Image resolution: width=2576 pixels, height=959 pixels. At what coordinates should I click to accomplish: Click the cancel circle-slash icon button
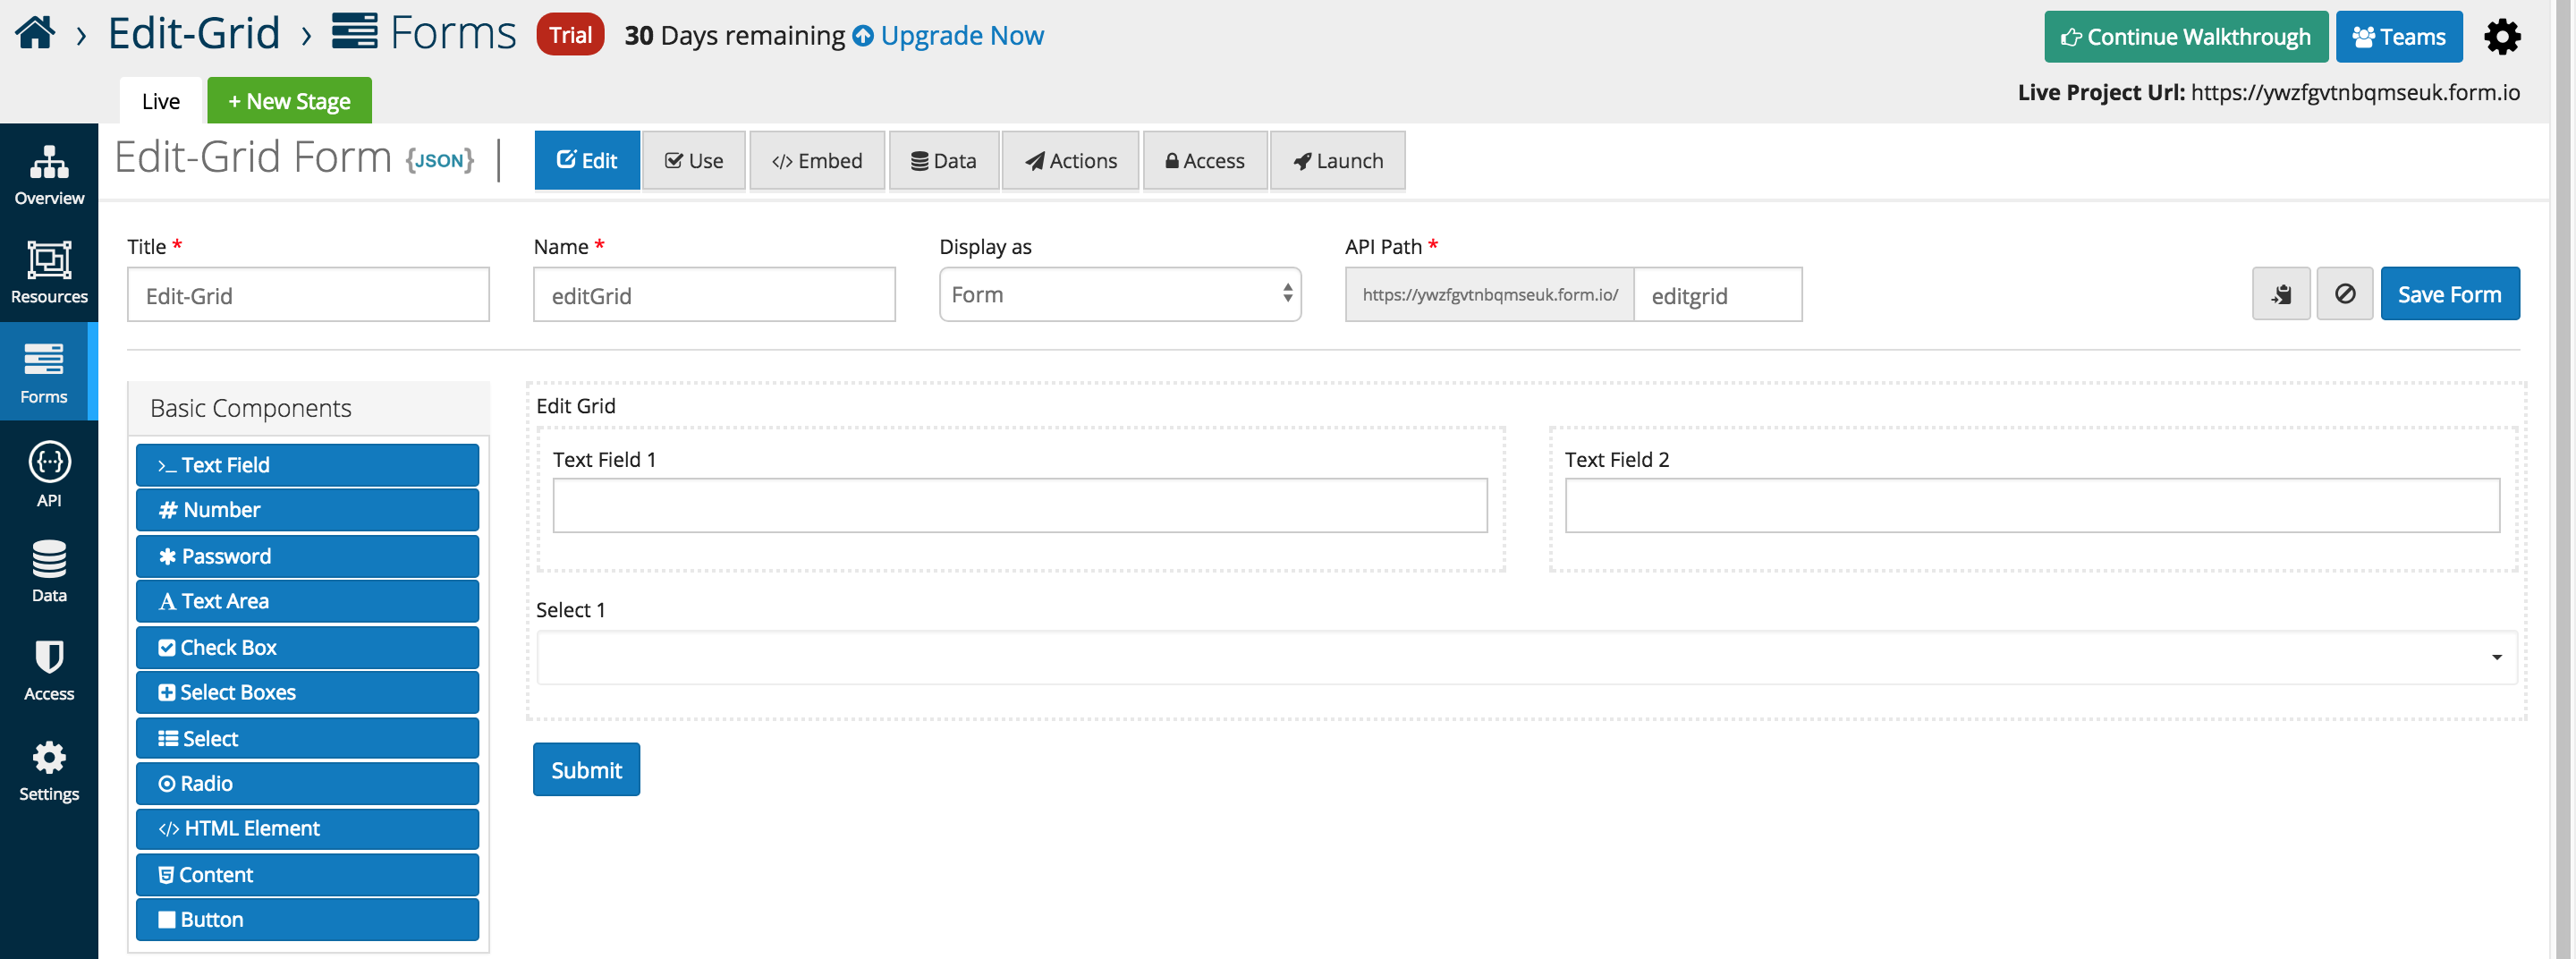pos(2344,294)
